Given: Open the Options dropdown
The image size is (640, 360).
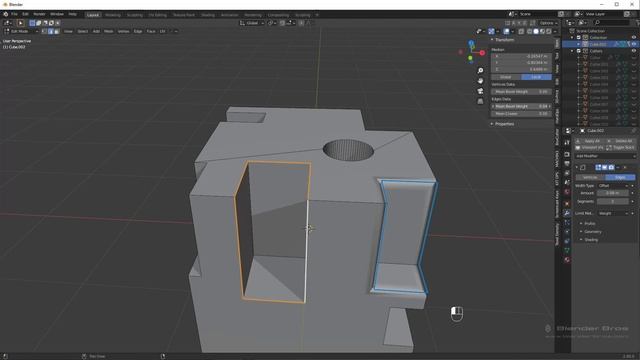Looking at the screenshot, I should coord(548,23).
